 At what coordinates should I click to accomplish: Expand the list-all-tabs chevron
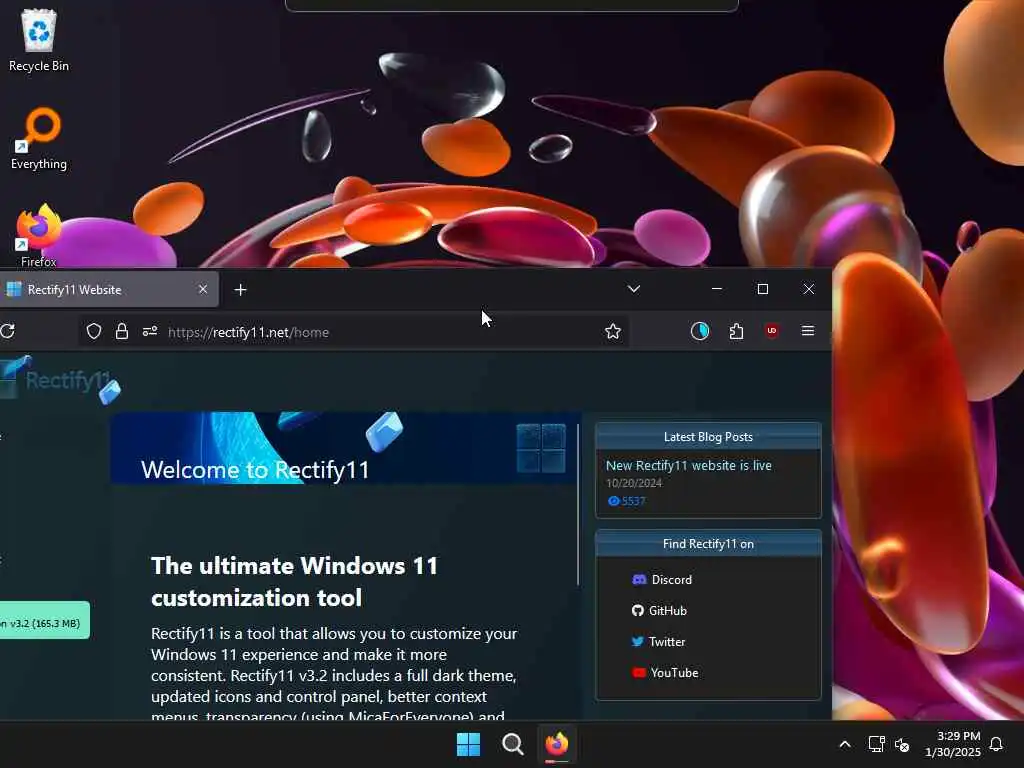coord(633,289)
